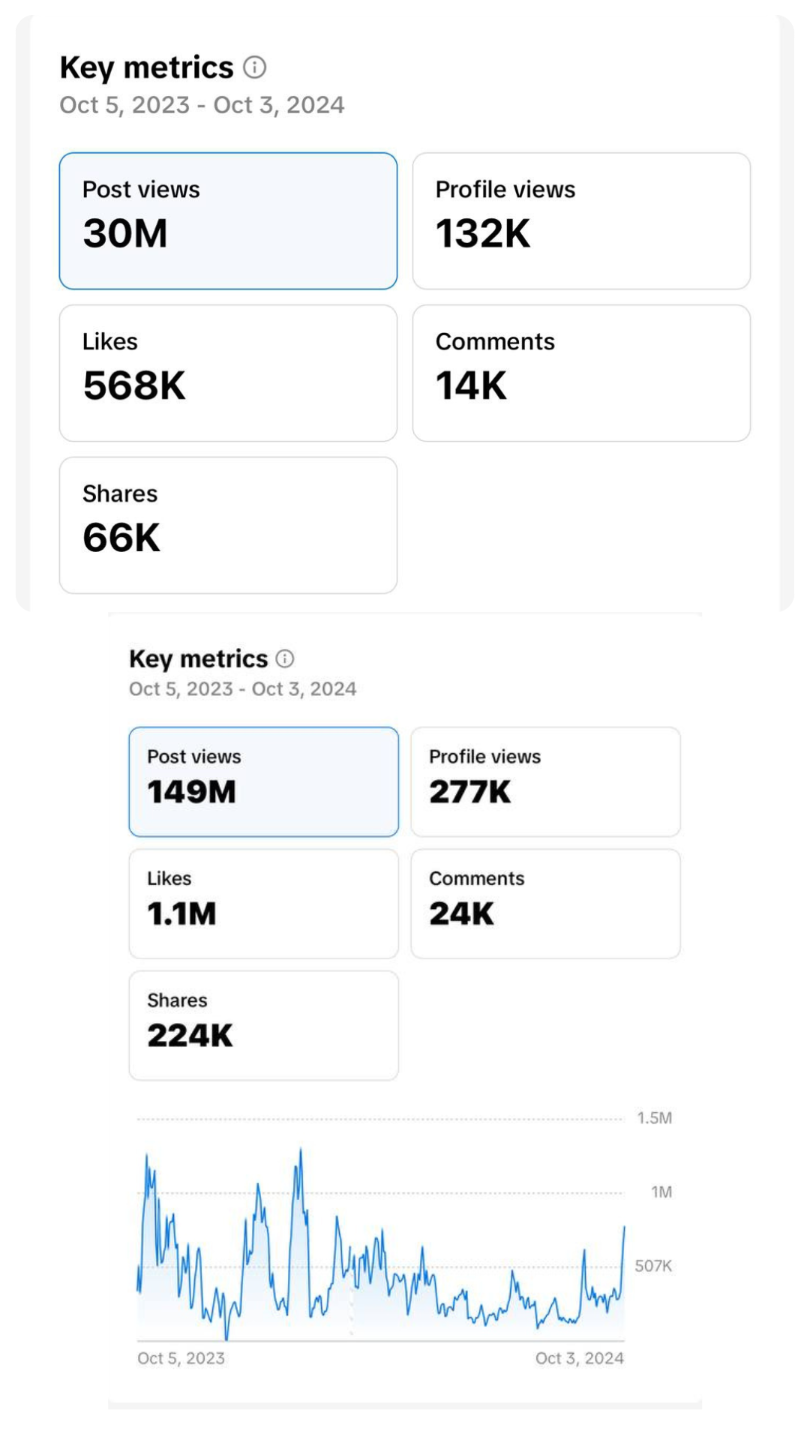Click the date range under lower Key metrics
Viewport: 810px width, 1440px height.
click(243, 689)
